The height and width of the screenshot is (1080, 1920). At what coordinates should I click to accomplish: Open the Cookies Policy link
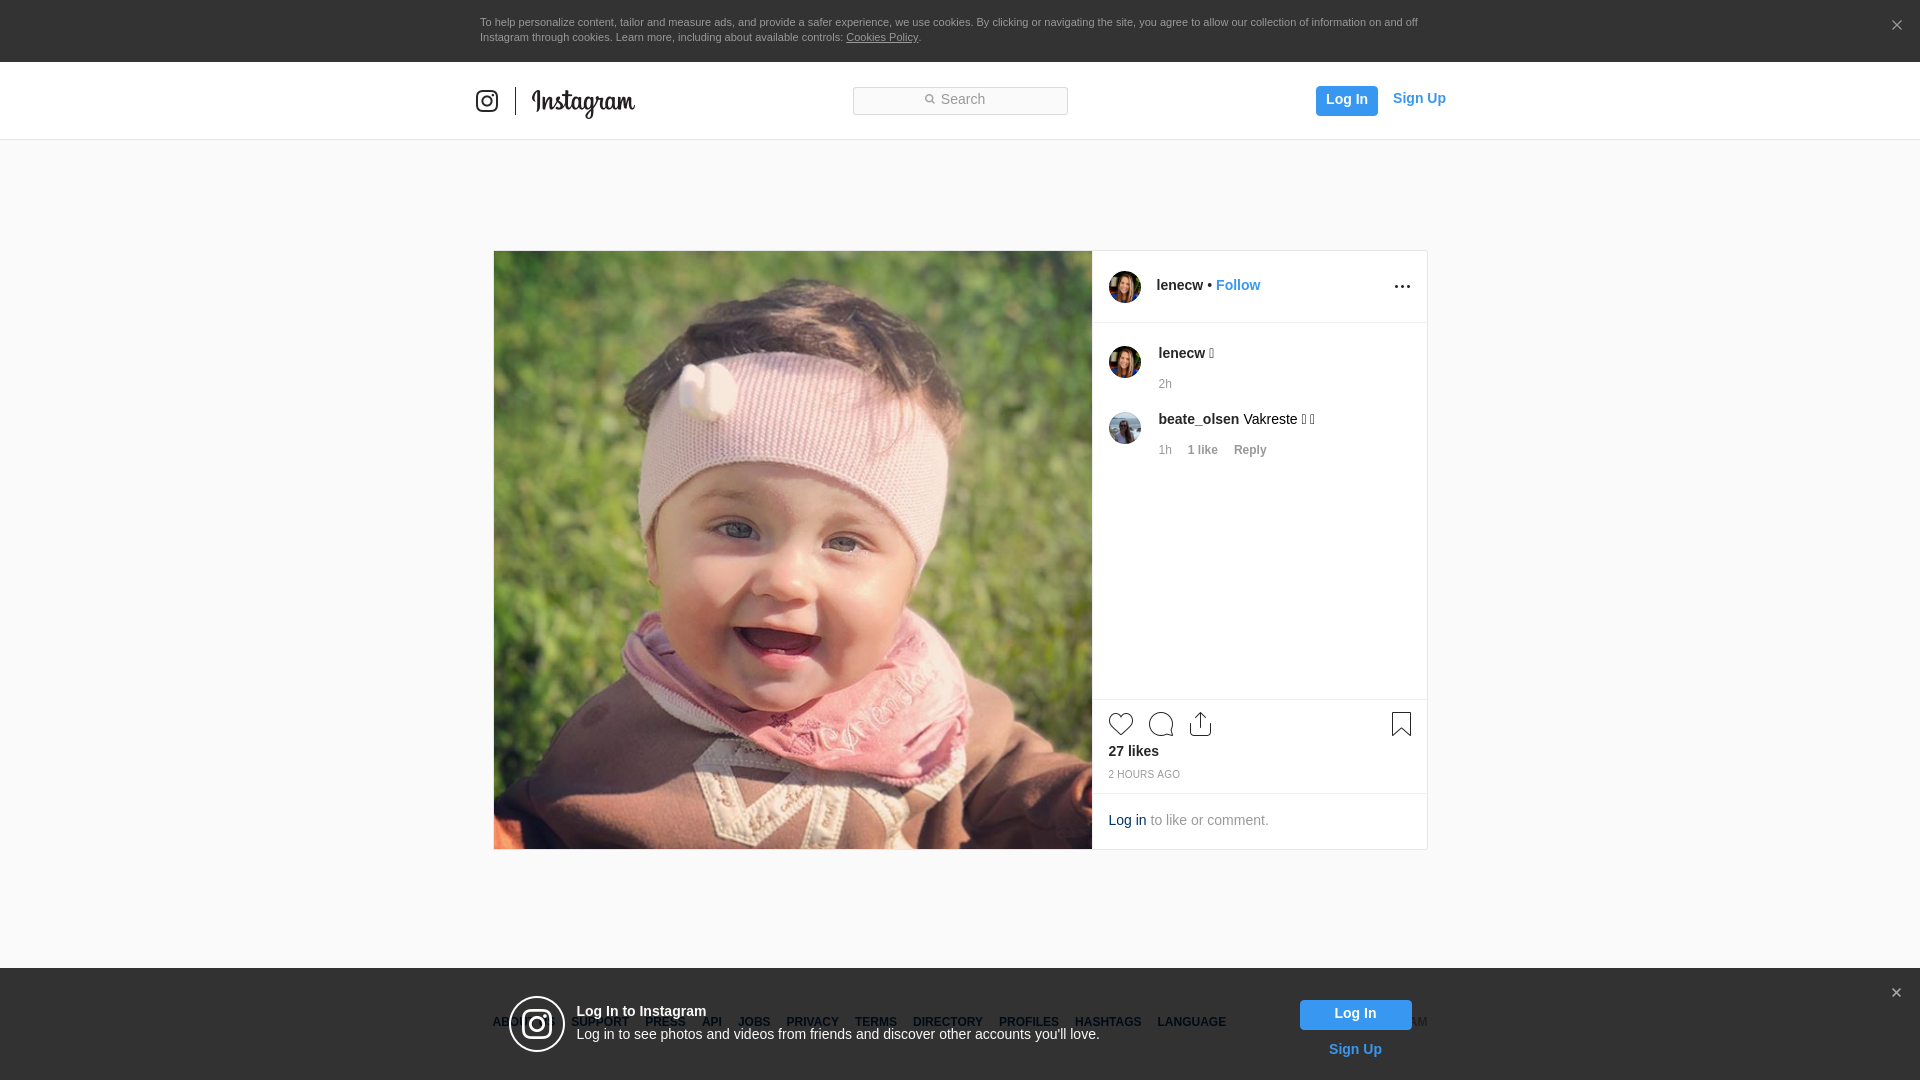pyautogui.click(x=882, y=38)
